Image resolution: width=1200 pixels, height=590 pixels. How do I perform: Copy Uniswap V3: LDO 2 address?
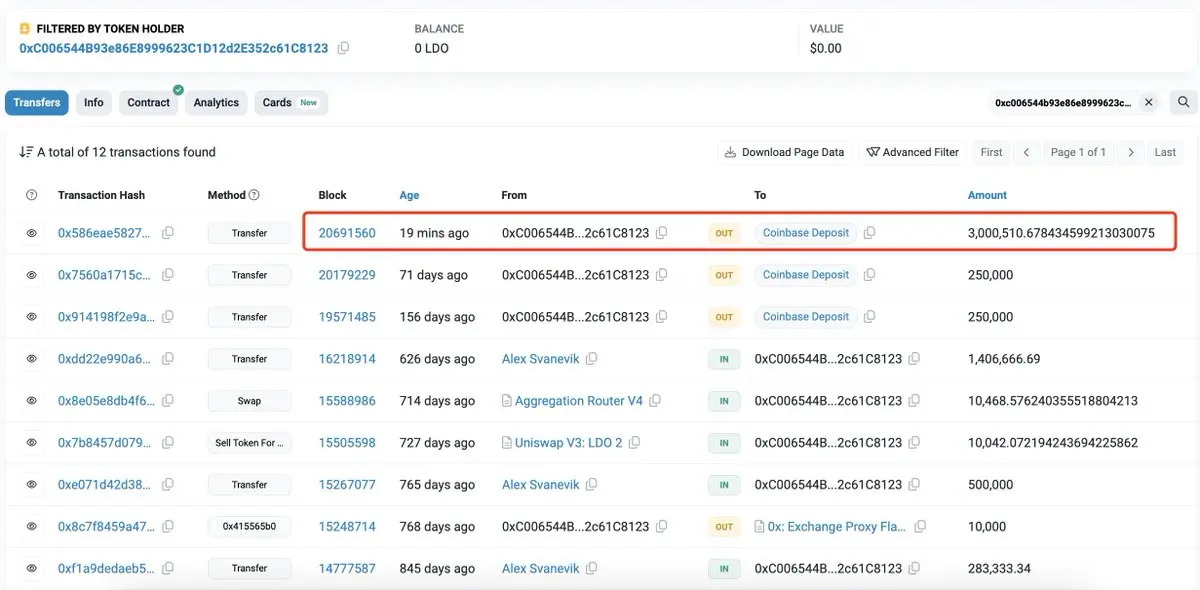click(x=635, y=443)
